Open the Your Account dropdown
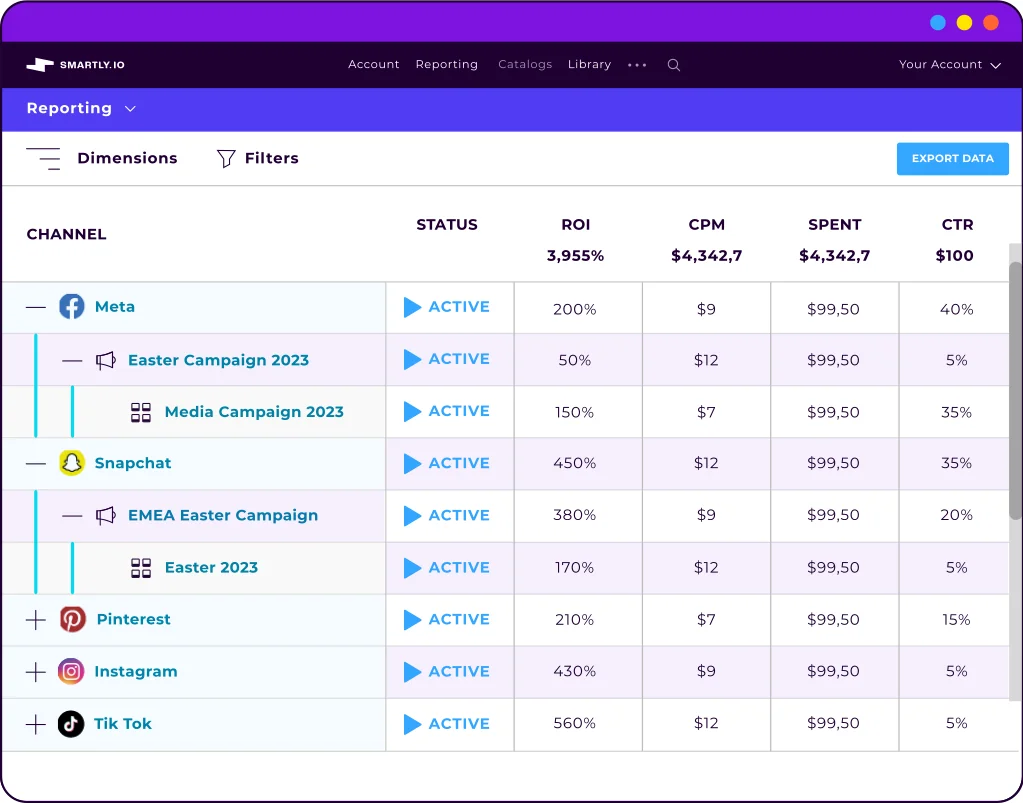The image size is (1023, 803). pos(947,64)
